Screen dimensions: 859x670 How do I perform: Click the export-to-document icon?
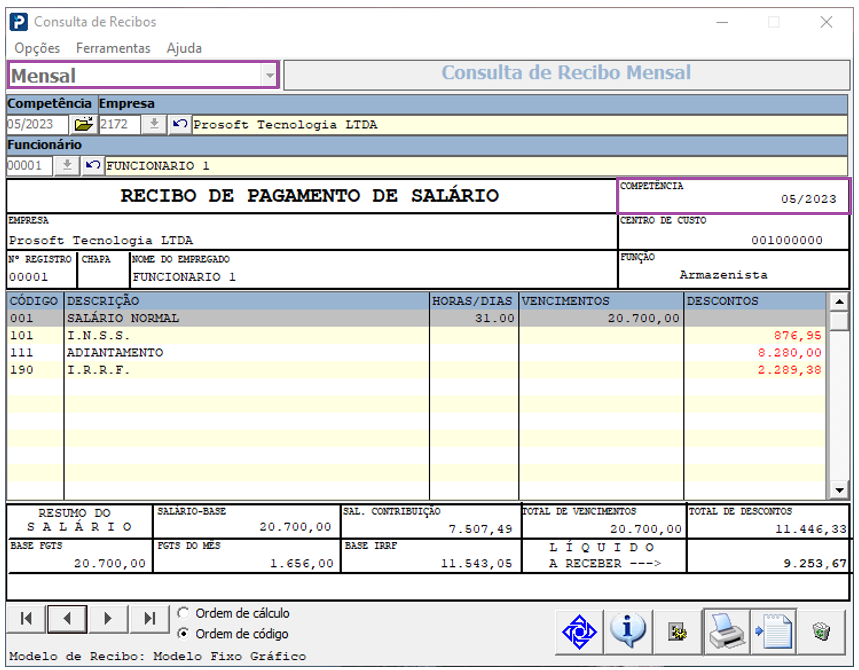pos(773,632)
